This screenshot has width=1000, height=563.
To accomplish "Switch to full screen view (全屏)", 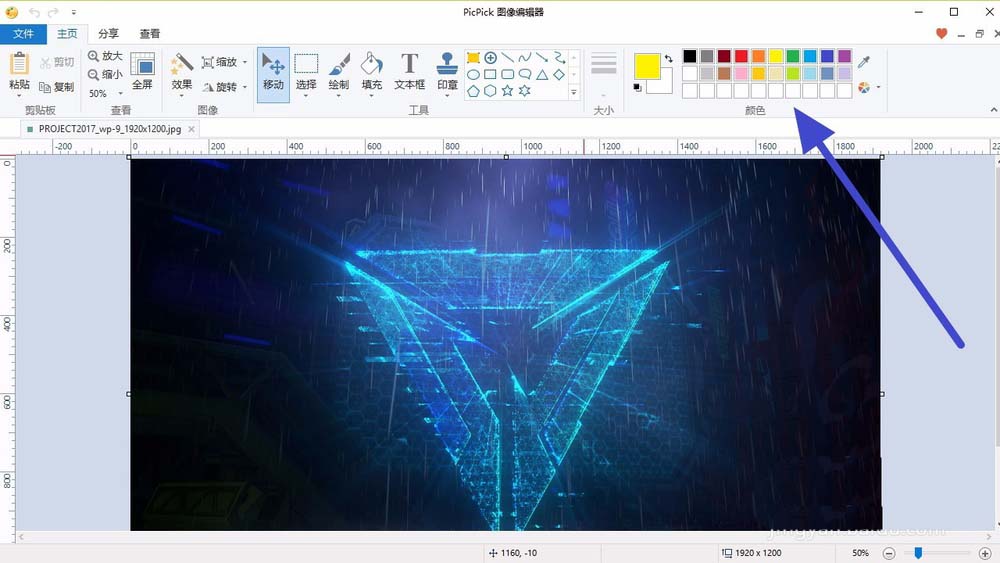I will tap(142, 71).
